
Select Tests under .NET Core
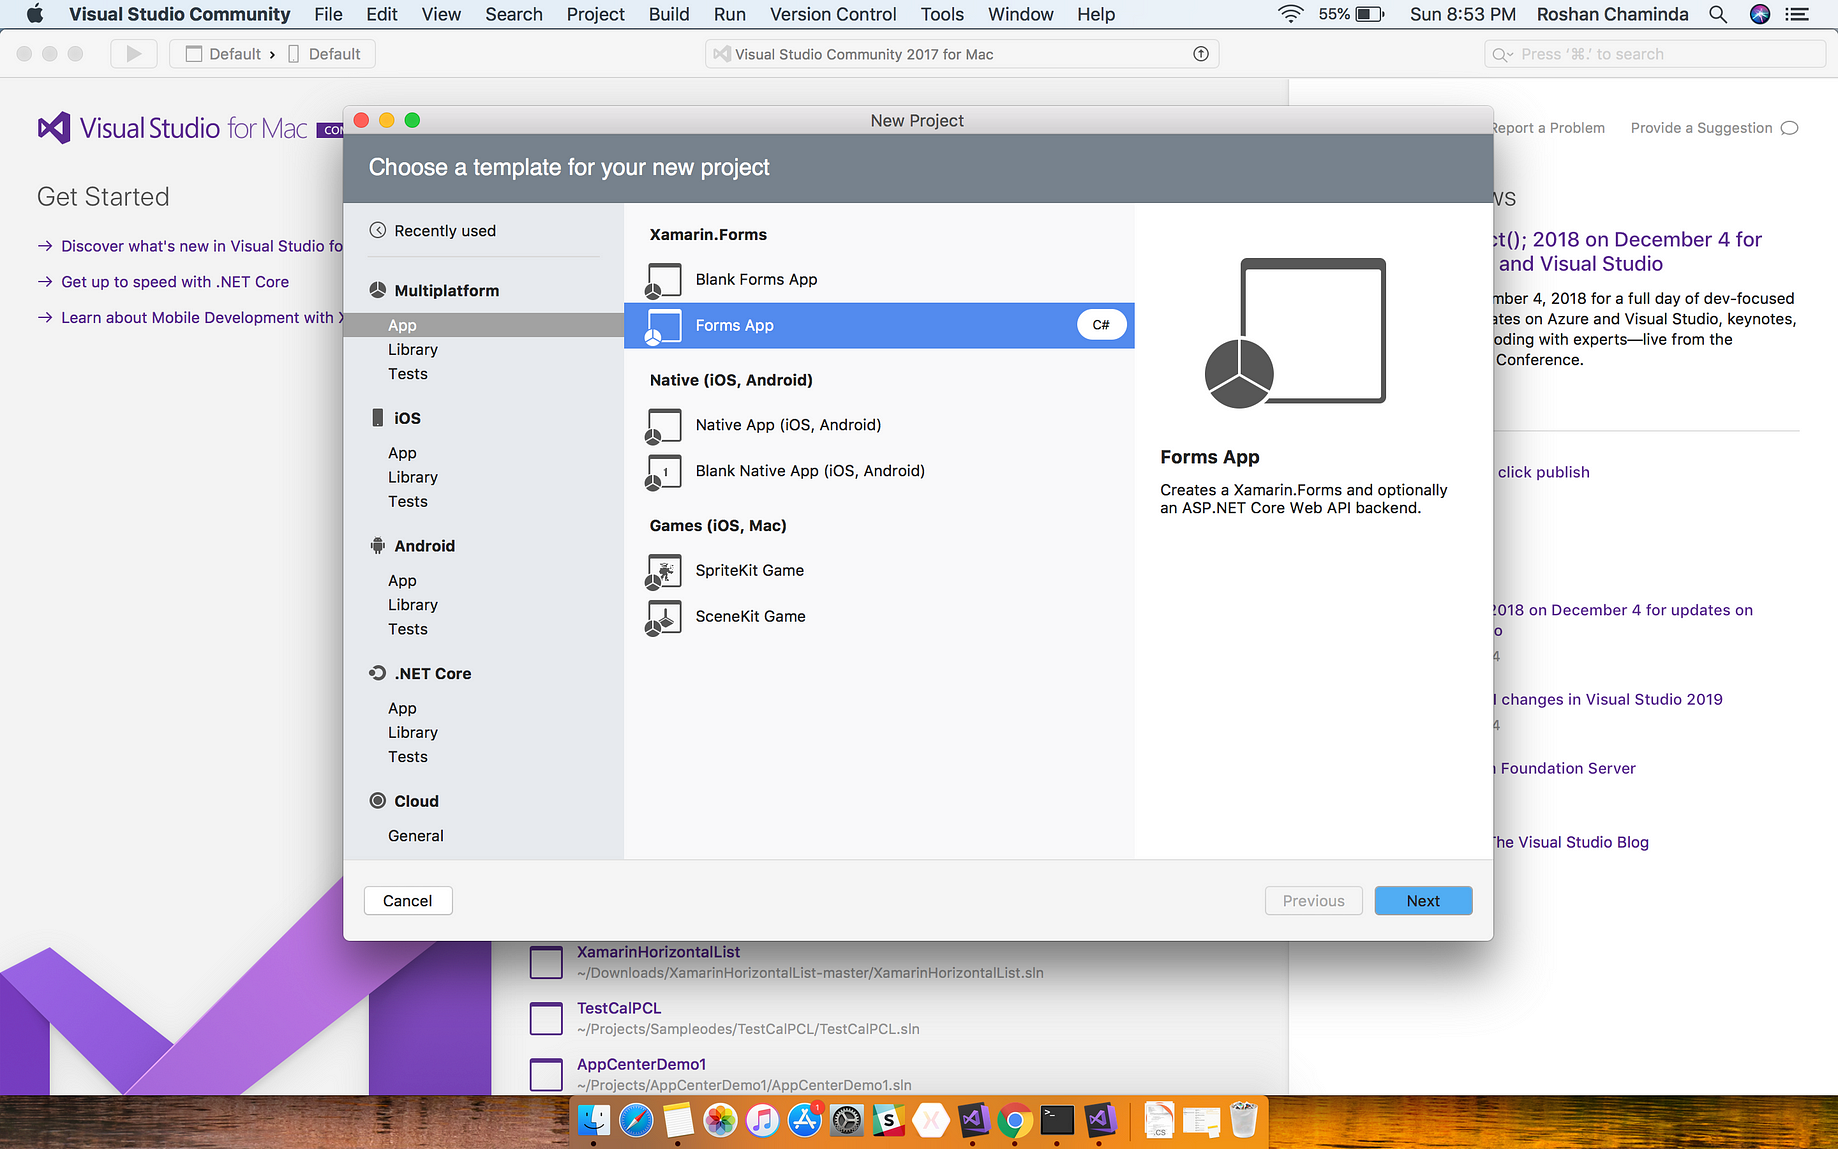coord(408,757)
